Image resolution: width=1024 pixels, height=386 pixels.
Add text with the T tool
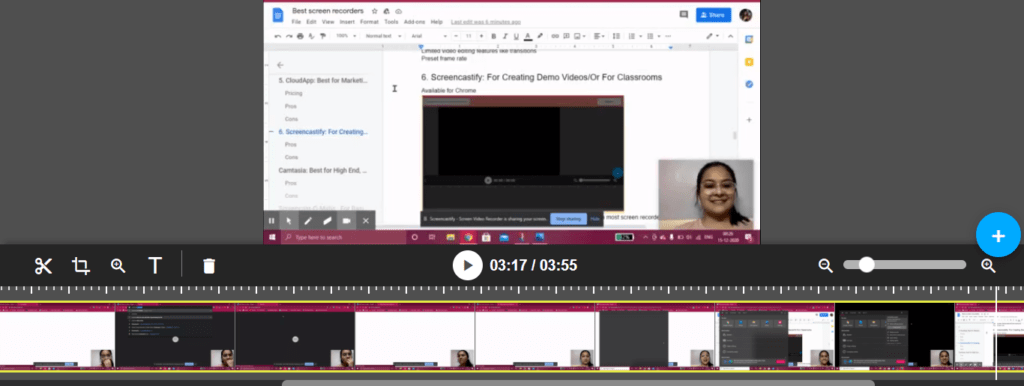(x=155, y=266)
